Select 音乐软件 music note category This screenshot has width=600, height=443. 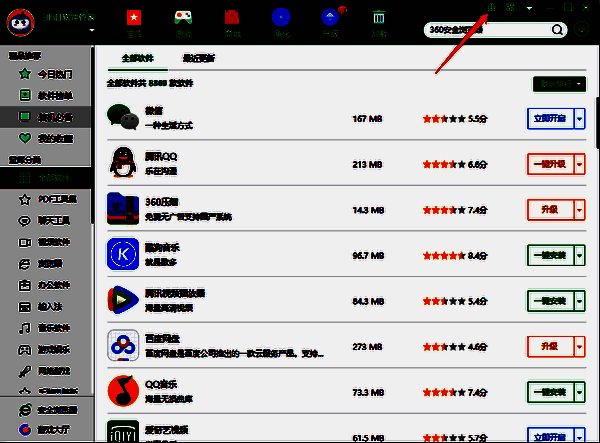[x=44, y=328]
